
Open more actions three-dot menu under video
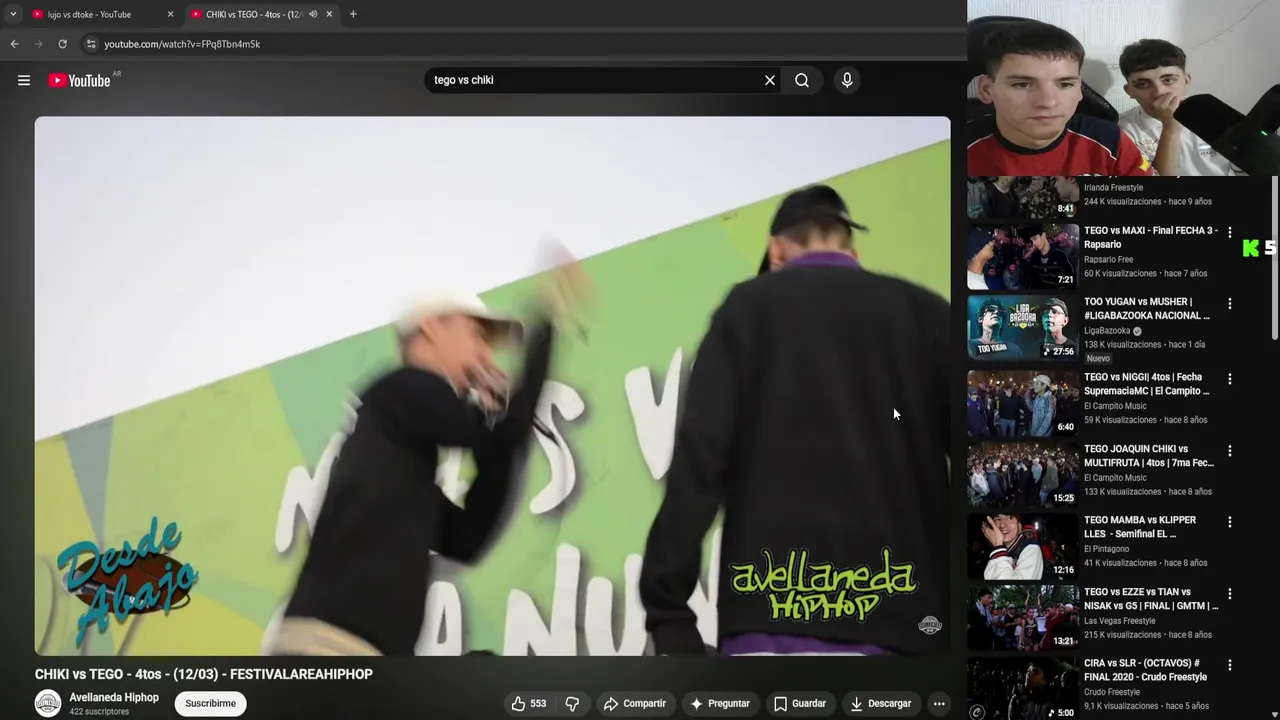coord(939,703)
